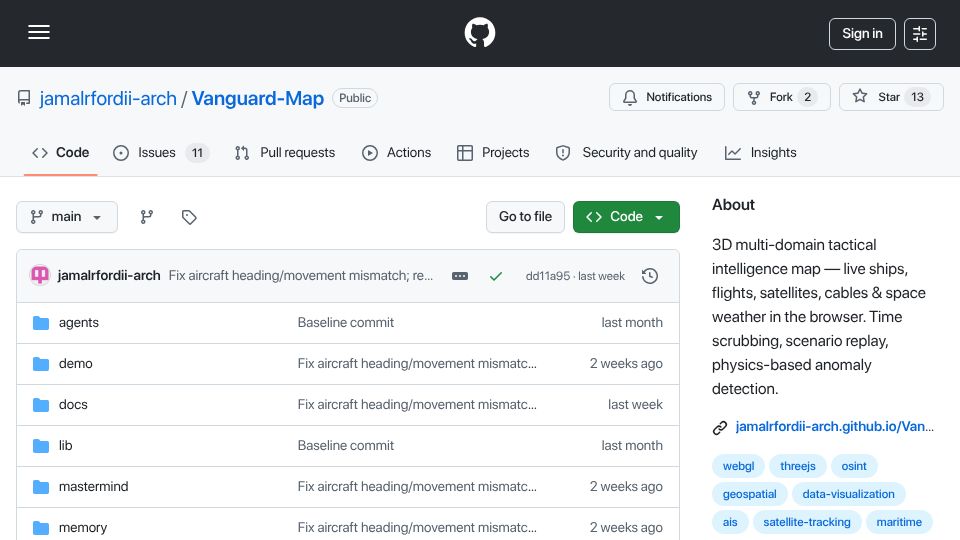960x540 pixels.
Task: Open Security and quality tab
Action: pyautogui.click(x=626, y=152)
